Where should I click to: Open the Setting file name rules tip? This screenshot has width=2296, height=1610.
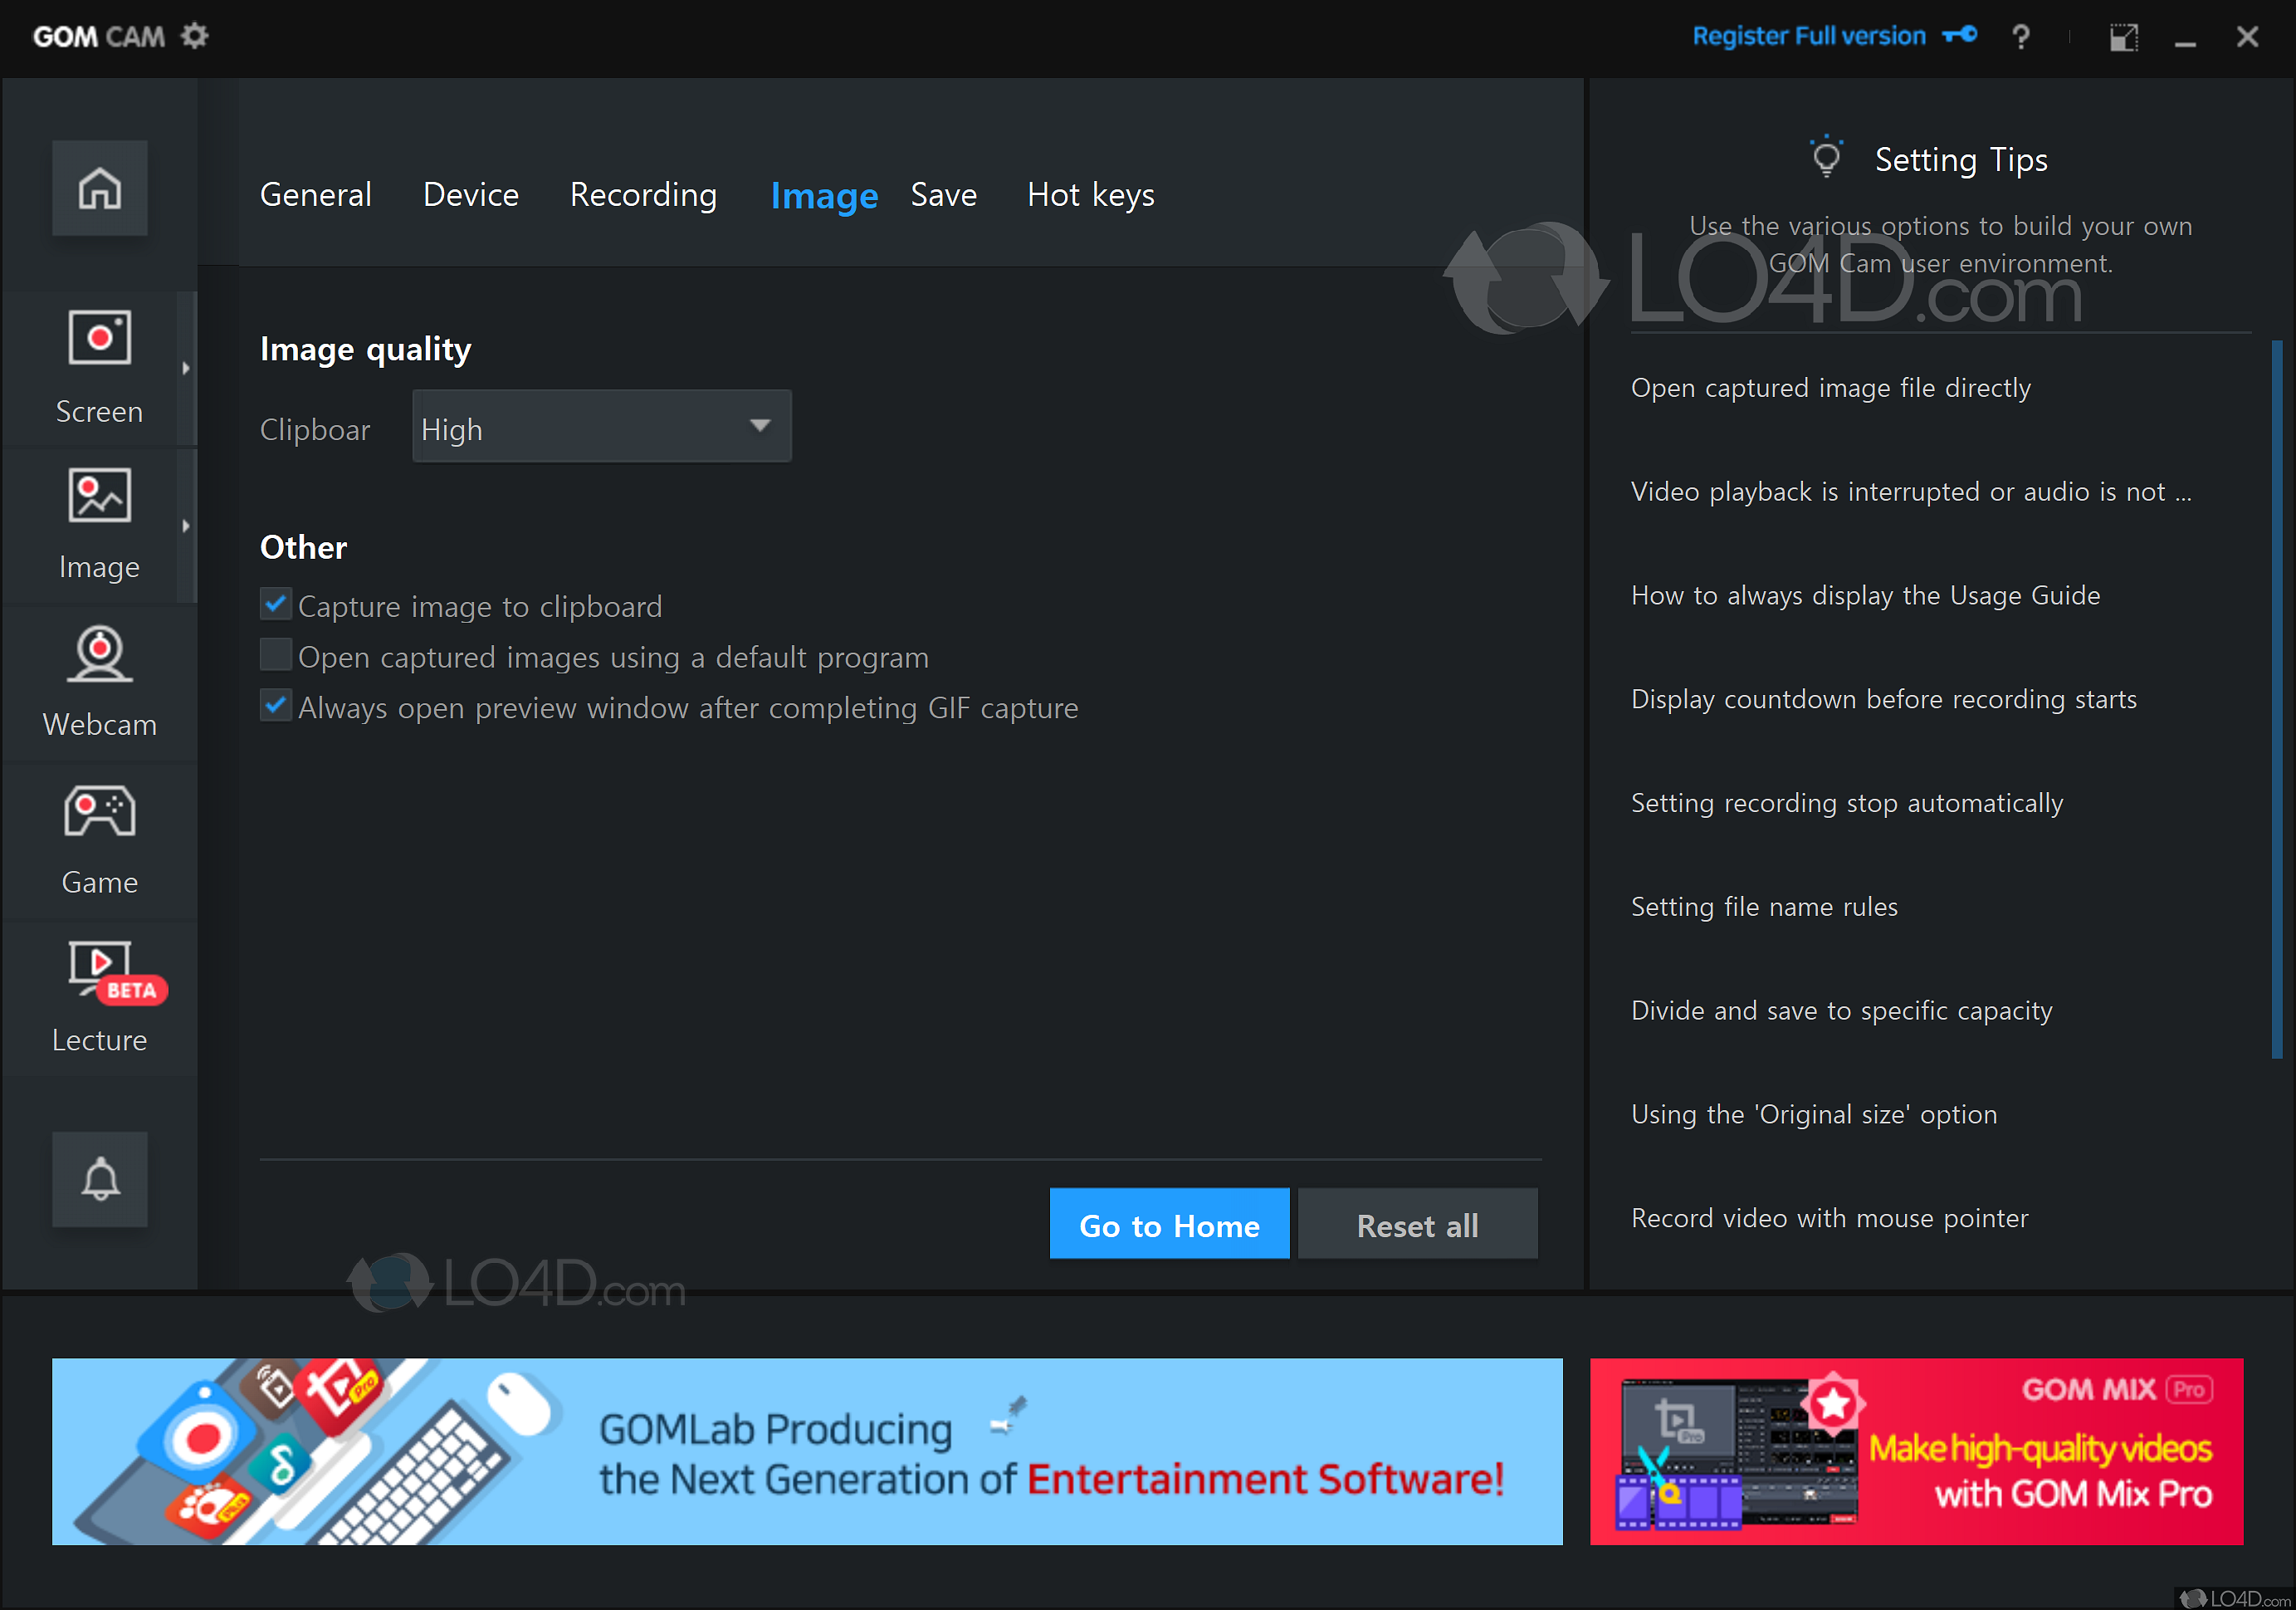pos(1764,906)
